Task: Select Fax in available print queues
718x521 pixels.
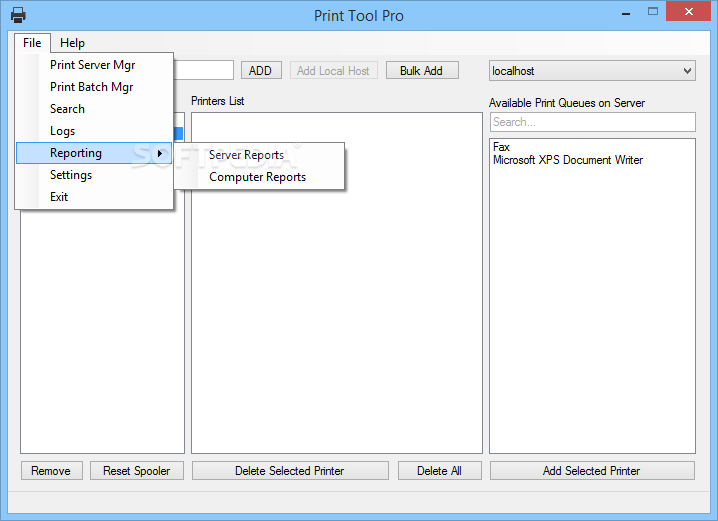Action: point(592,147)
